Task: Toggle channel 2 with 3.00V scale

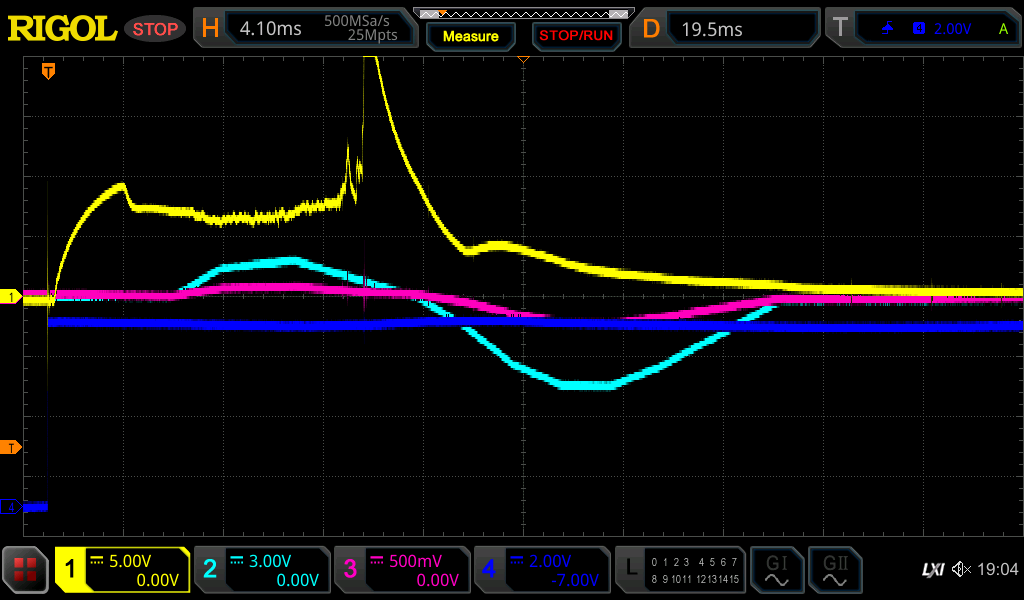Action: pos(261,570)
